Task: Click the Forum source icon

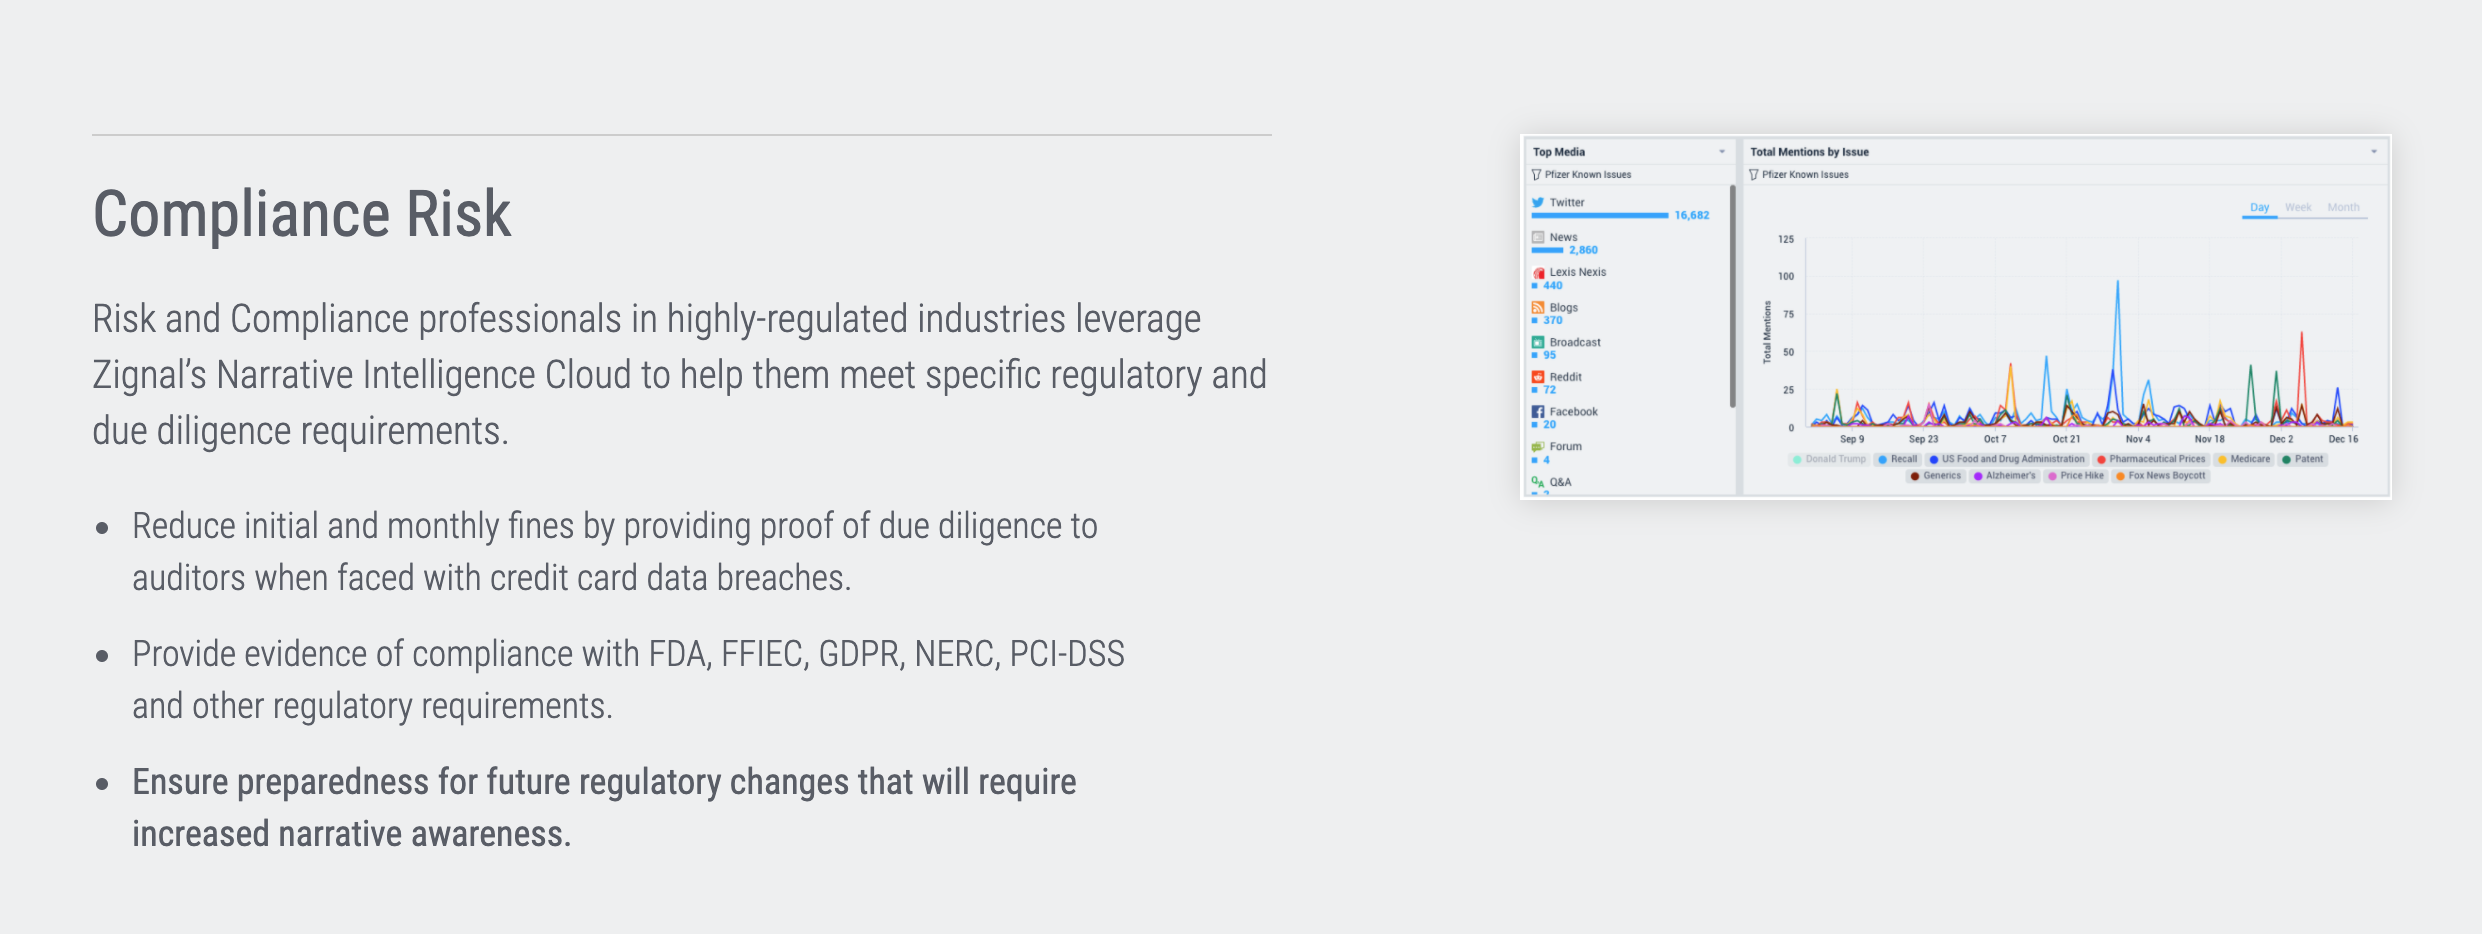Action: (1538, 446)
